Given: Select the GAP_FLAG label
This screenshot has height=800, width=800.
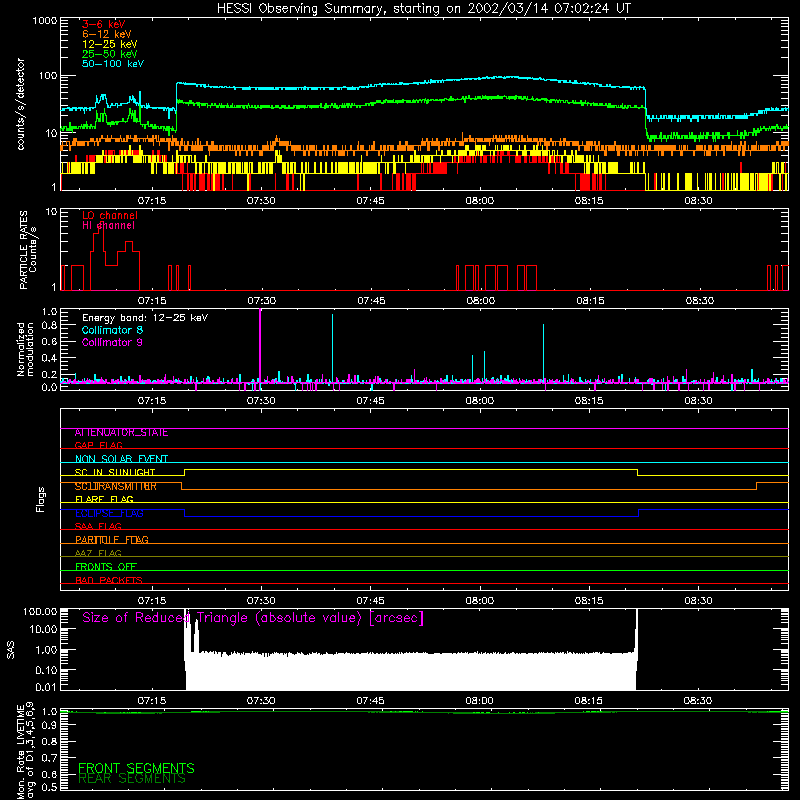Looking at the screenshot, I should coord(98,445).
